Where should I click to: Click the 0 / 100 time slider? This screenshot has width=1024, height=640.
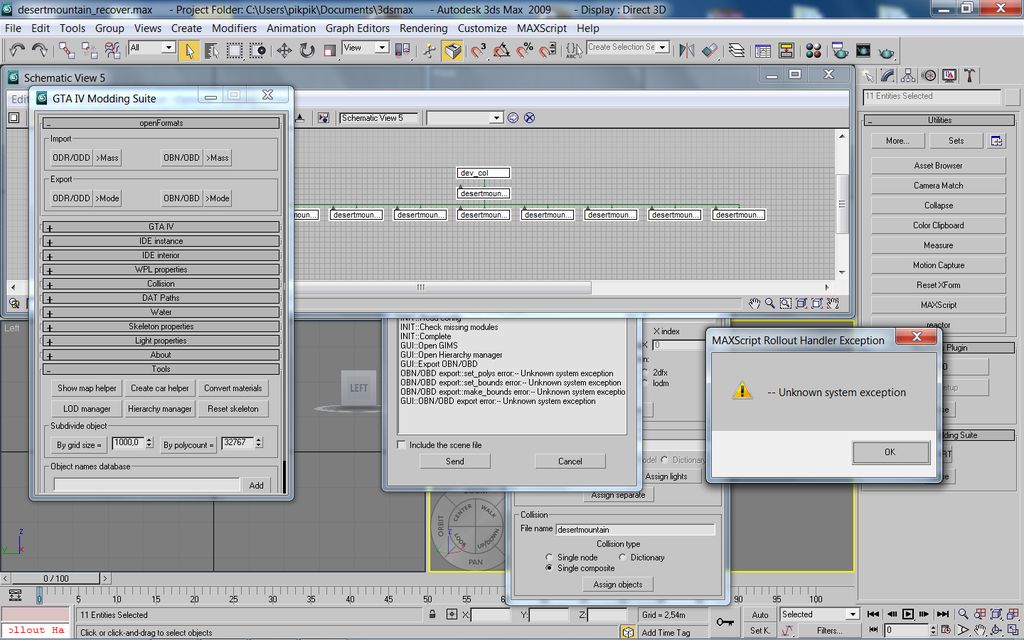[x=56, y=579]
